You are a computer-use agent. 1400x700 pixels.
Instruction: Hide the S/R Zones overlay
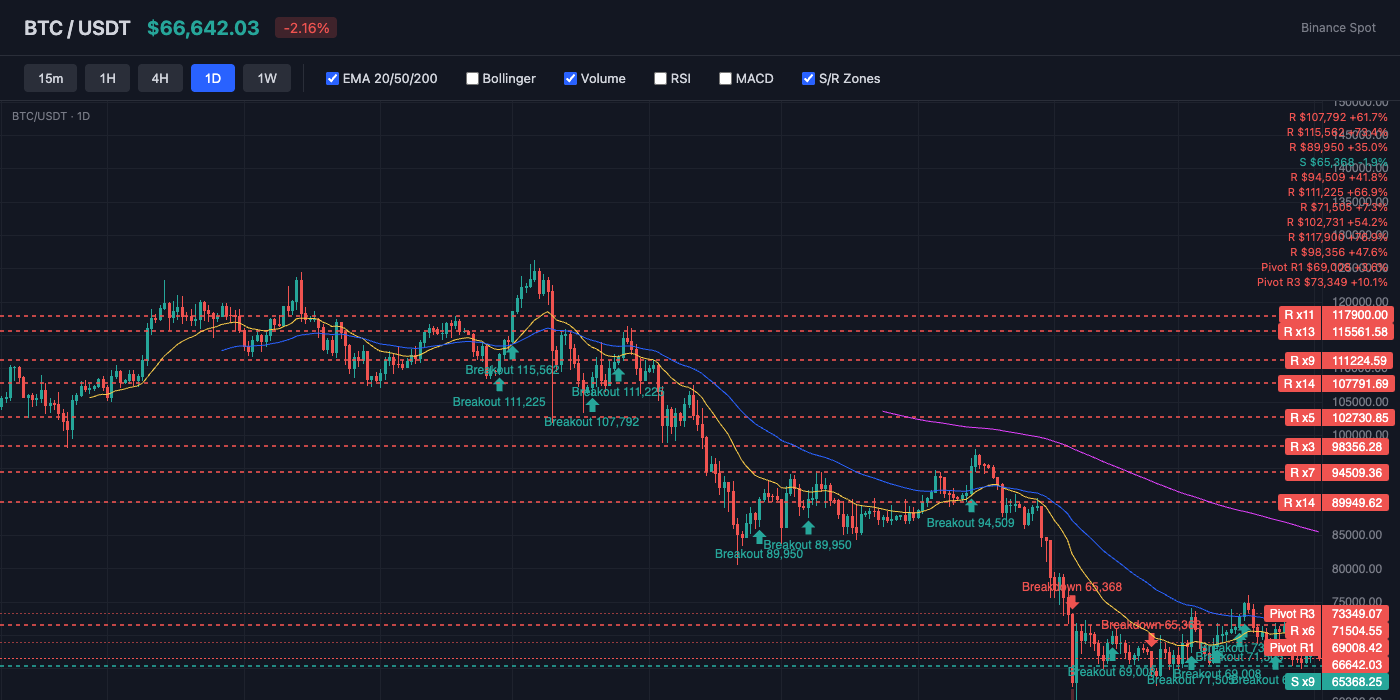(808, 78)
